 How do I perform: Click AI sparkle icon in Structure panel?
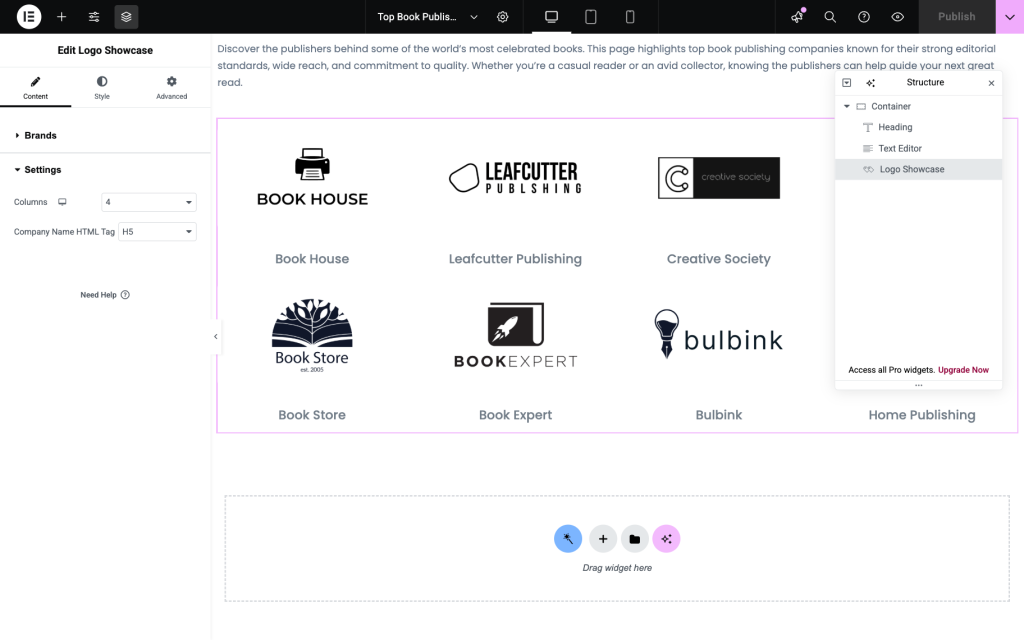[871, 83]
